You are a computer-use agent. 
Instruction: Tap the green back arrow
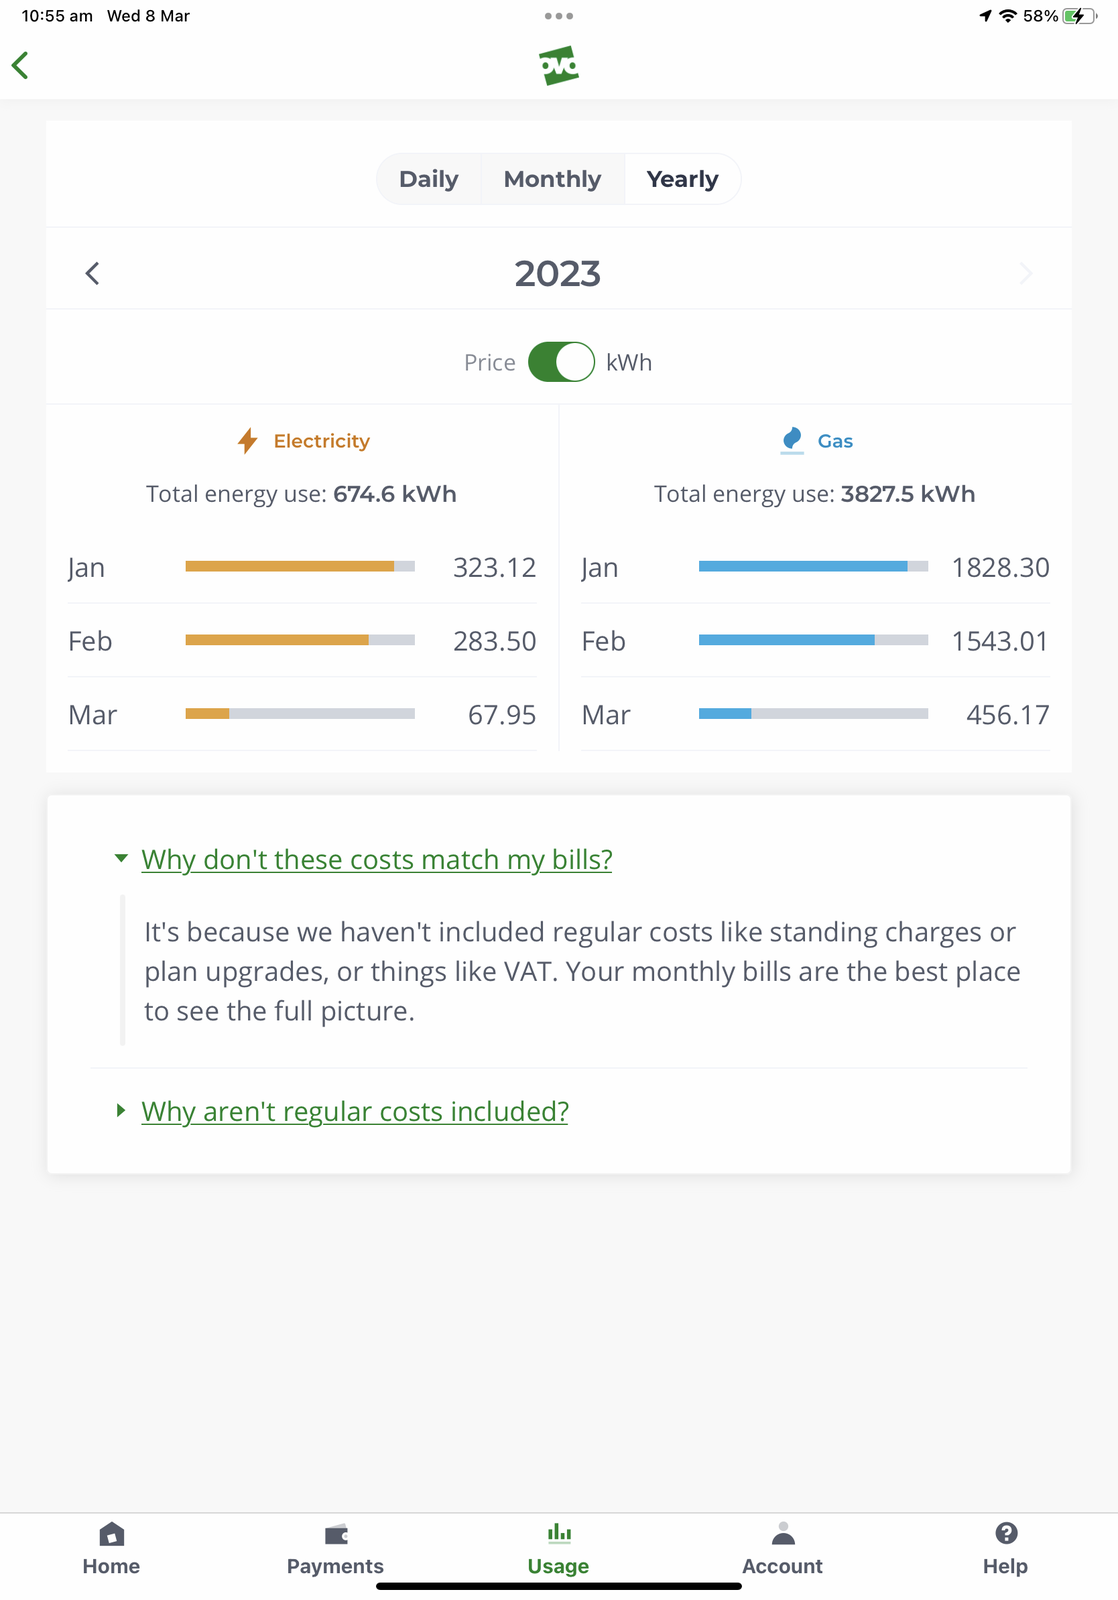[x=20, y=66]
